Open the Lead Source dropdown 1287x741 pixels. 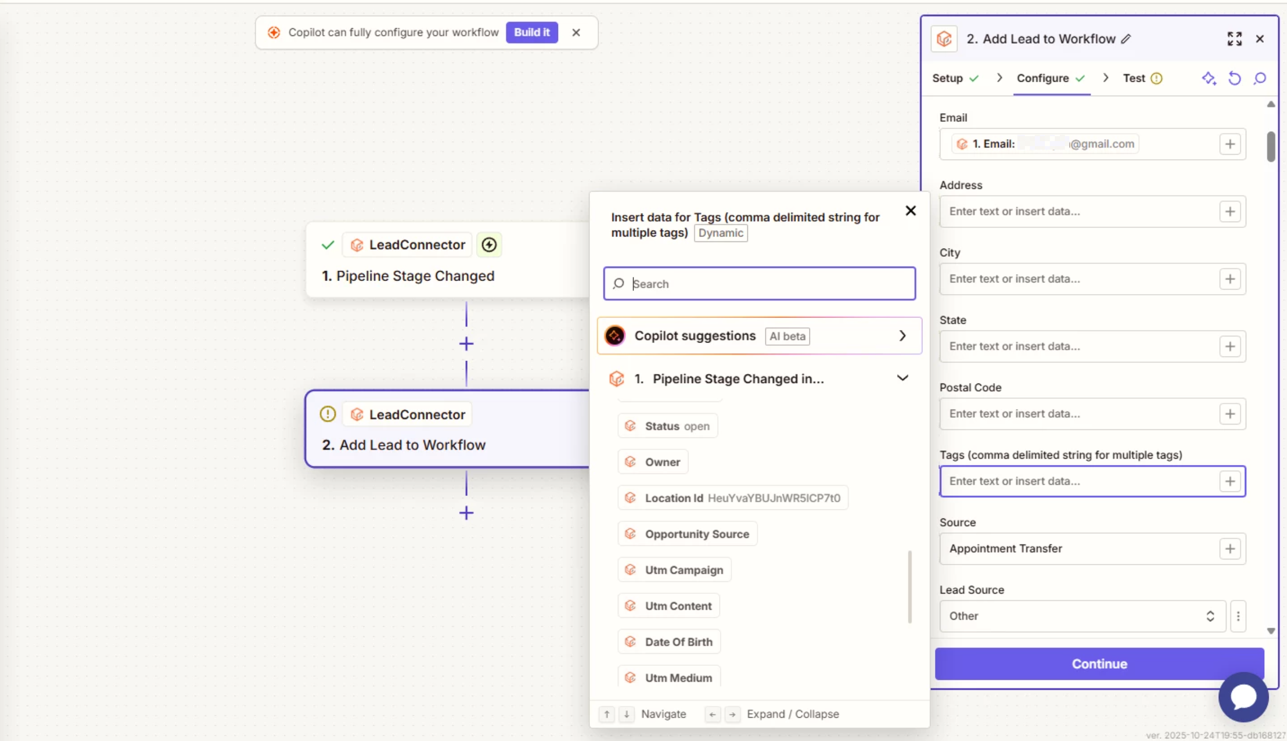[1082, 616]
